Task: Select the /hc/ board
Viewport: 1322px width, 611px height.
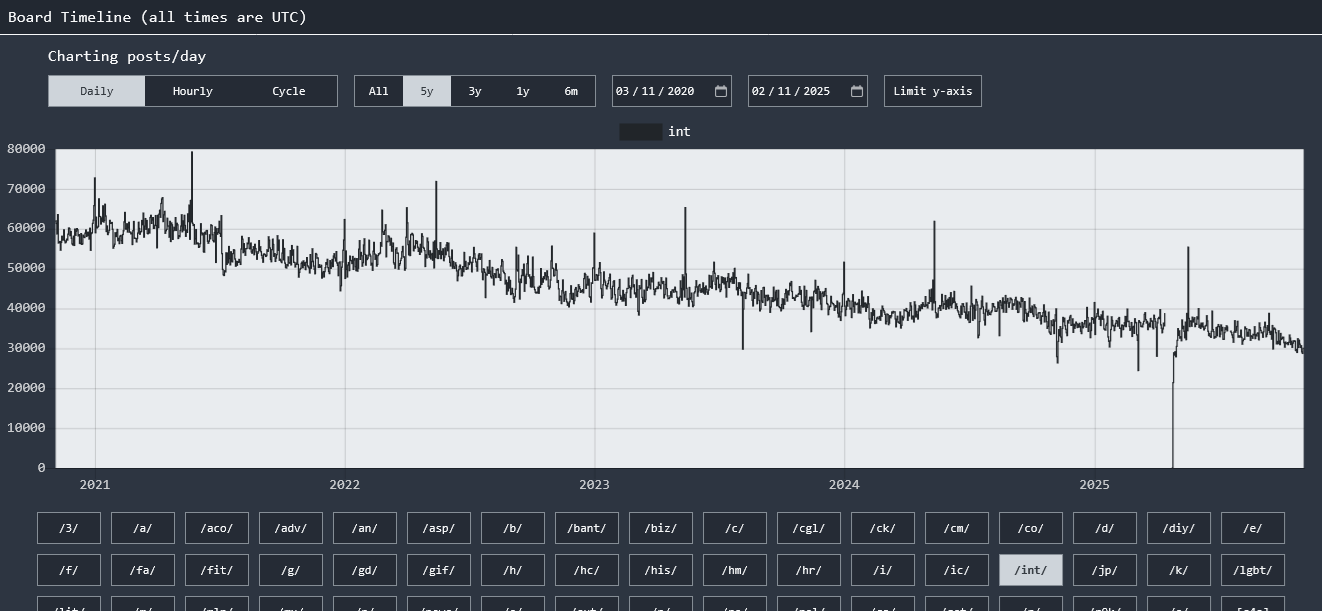Action: coord(587,570)
